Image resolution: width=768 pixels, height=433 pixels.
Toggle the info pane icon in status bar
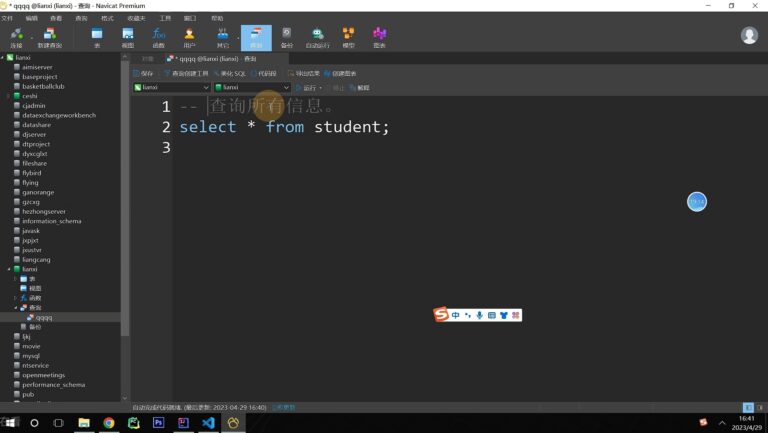(x=748, y=408)
